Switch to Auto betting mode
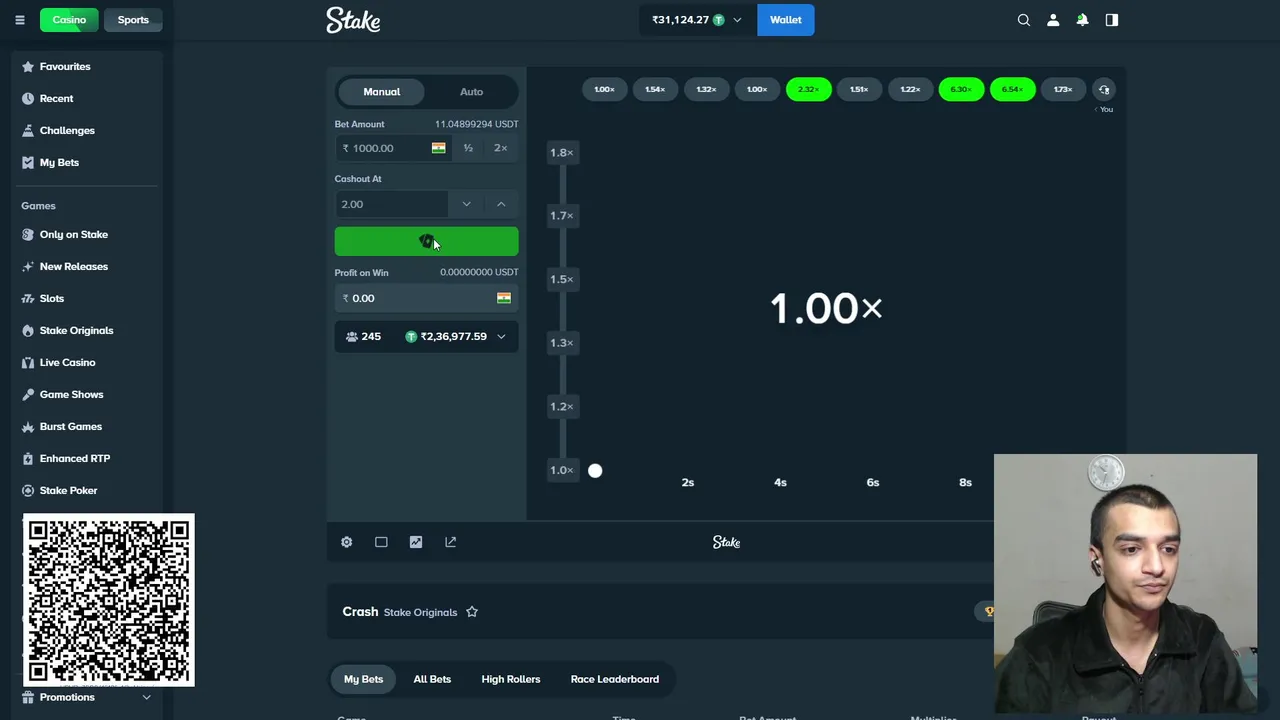This screenshot has width=1280, height=720. click(471, 92)
